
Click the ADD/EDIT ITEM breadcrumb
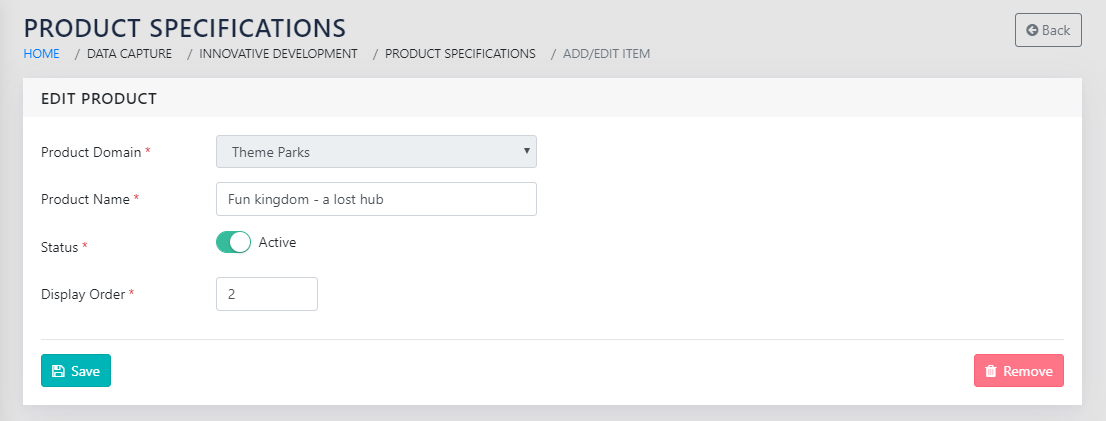point(606,54)
